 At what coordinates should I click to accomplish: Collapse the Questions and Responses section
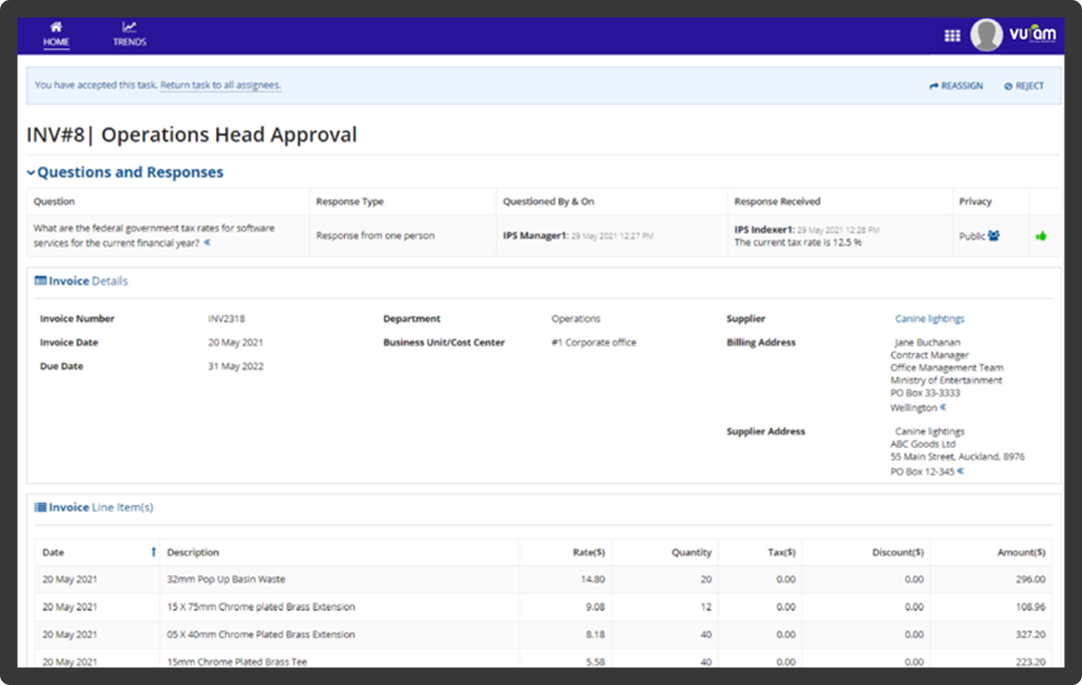(32, 171)
